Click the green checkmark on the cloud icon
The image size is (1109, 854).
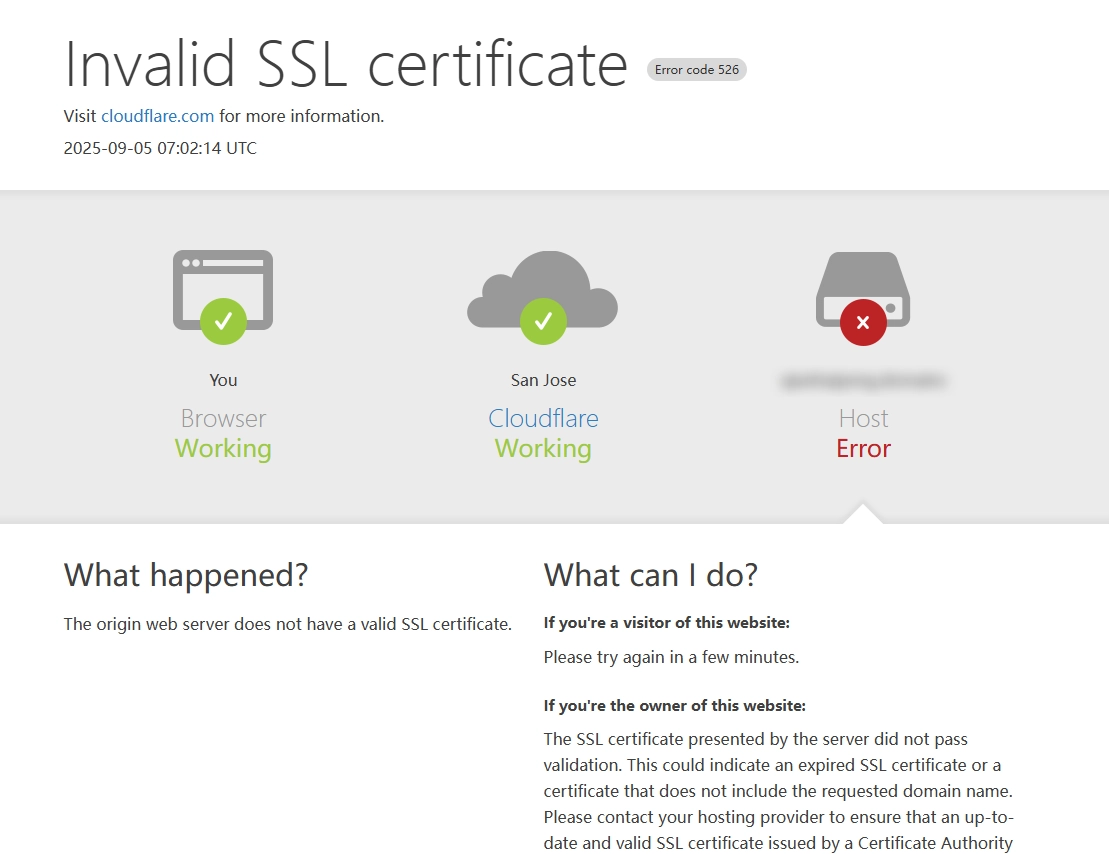543,321
